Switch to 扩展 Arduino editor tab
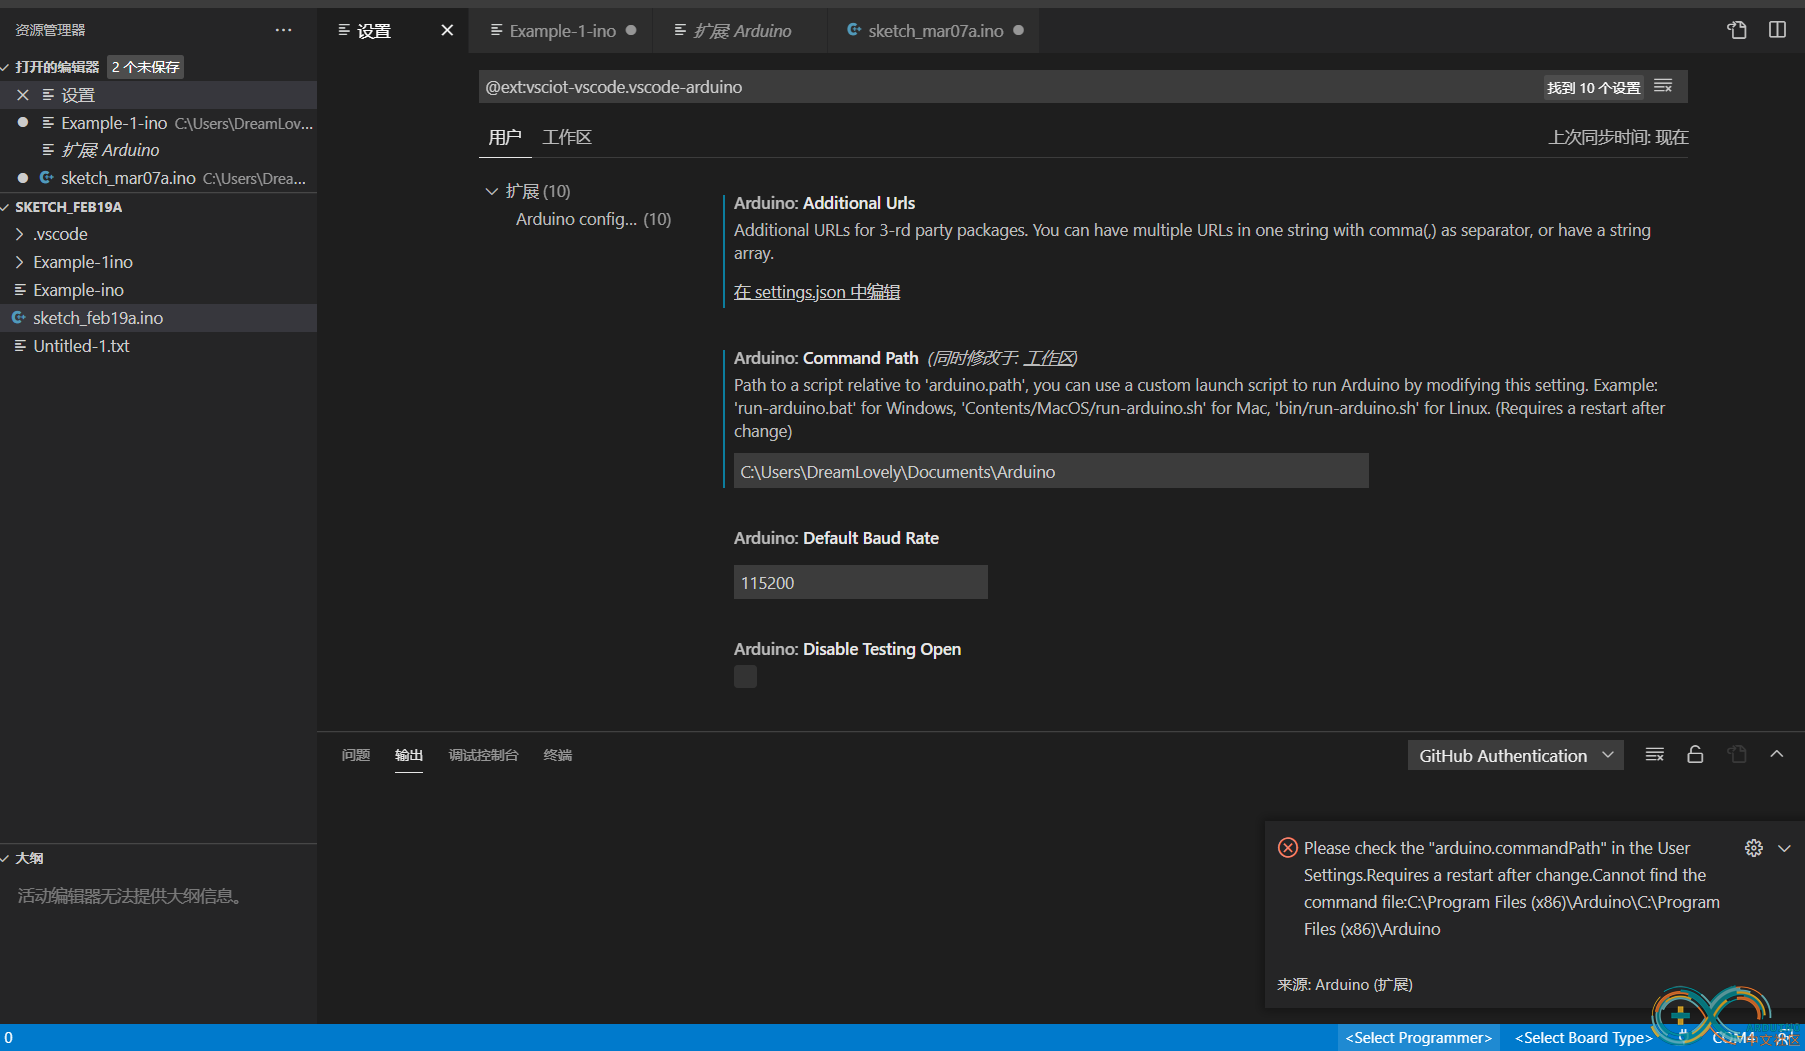The width and height of the screenshot is (1805, 1051). point(741,31)
